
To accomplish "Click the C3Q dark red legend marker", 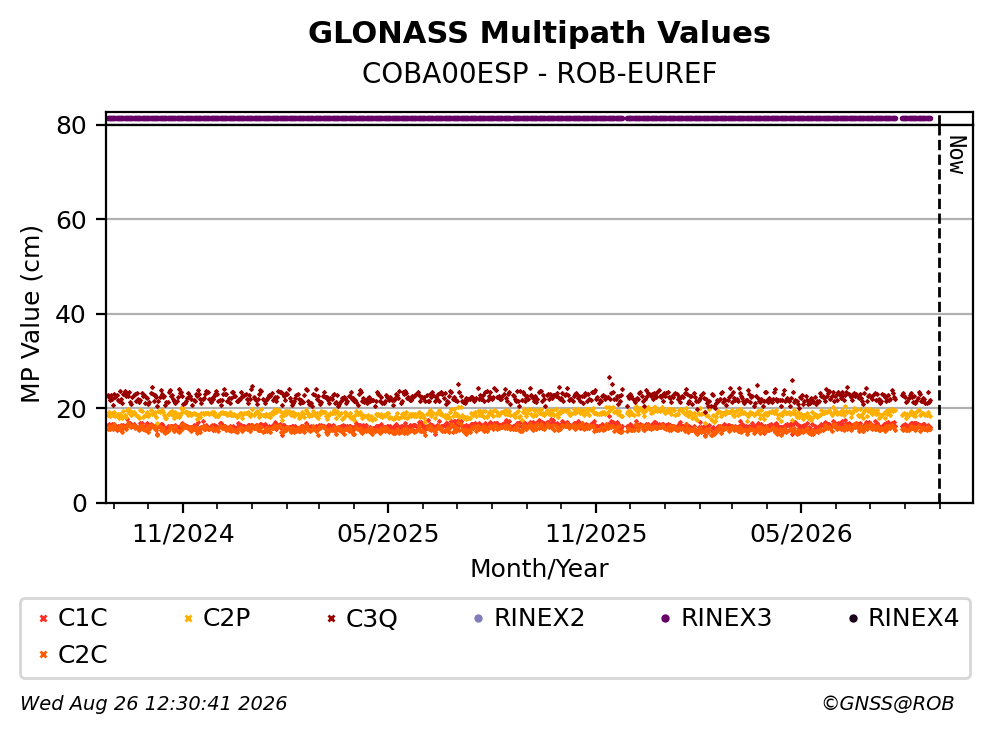I will pyautogui.click(x=331, y=619).
